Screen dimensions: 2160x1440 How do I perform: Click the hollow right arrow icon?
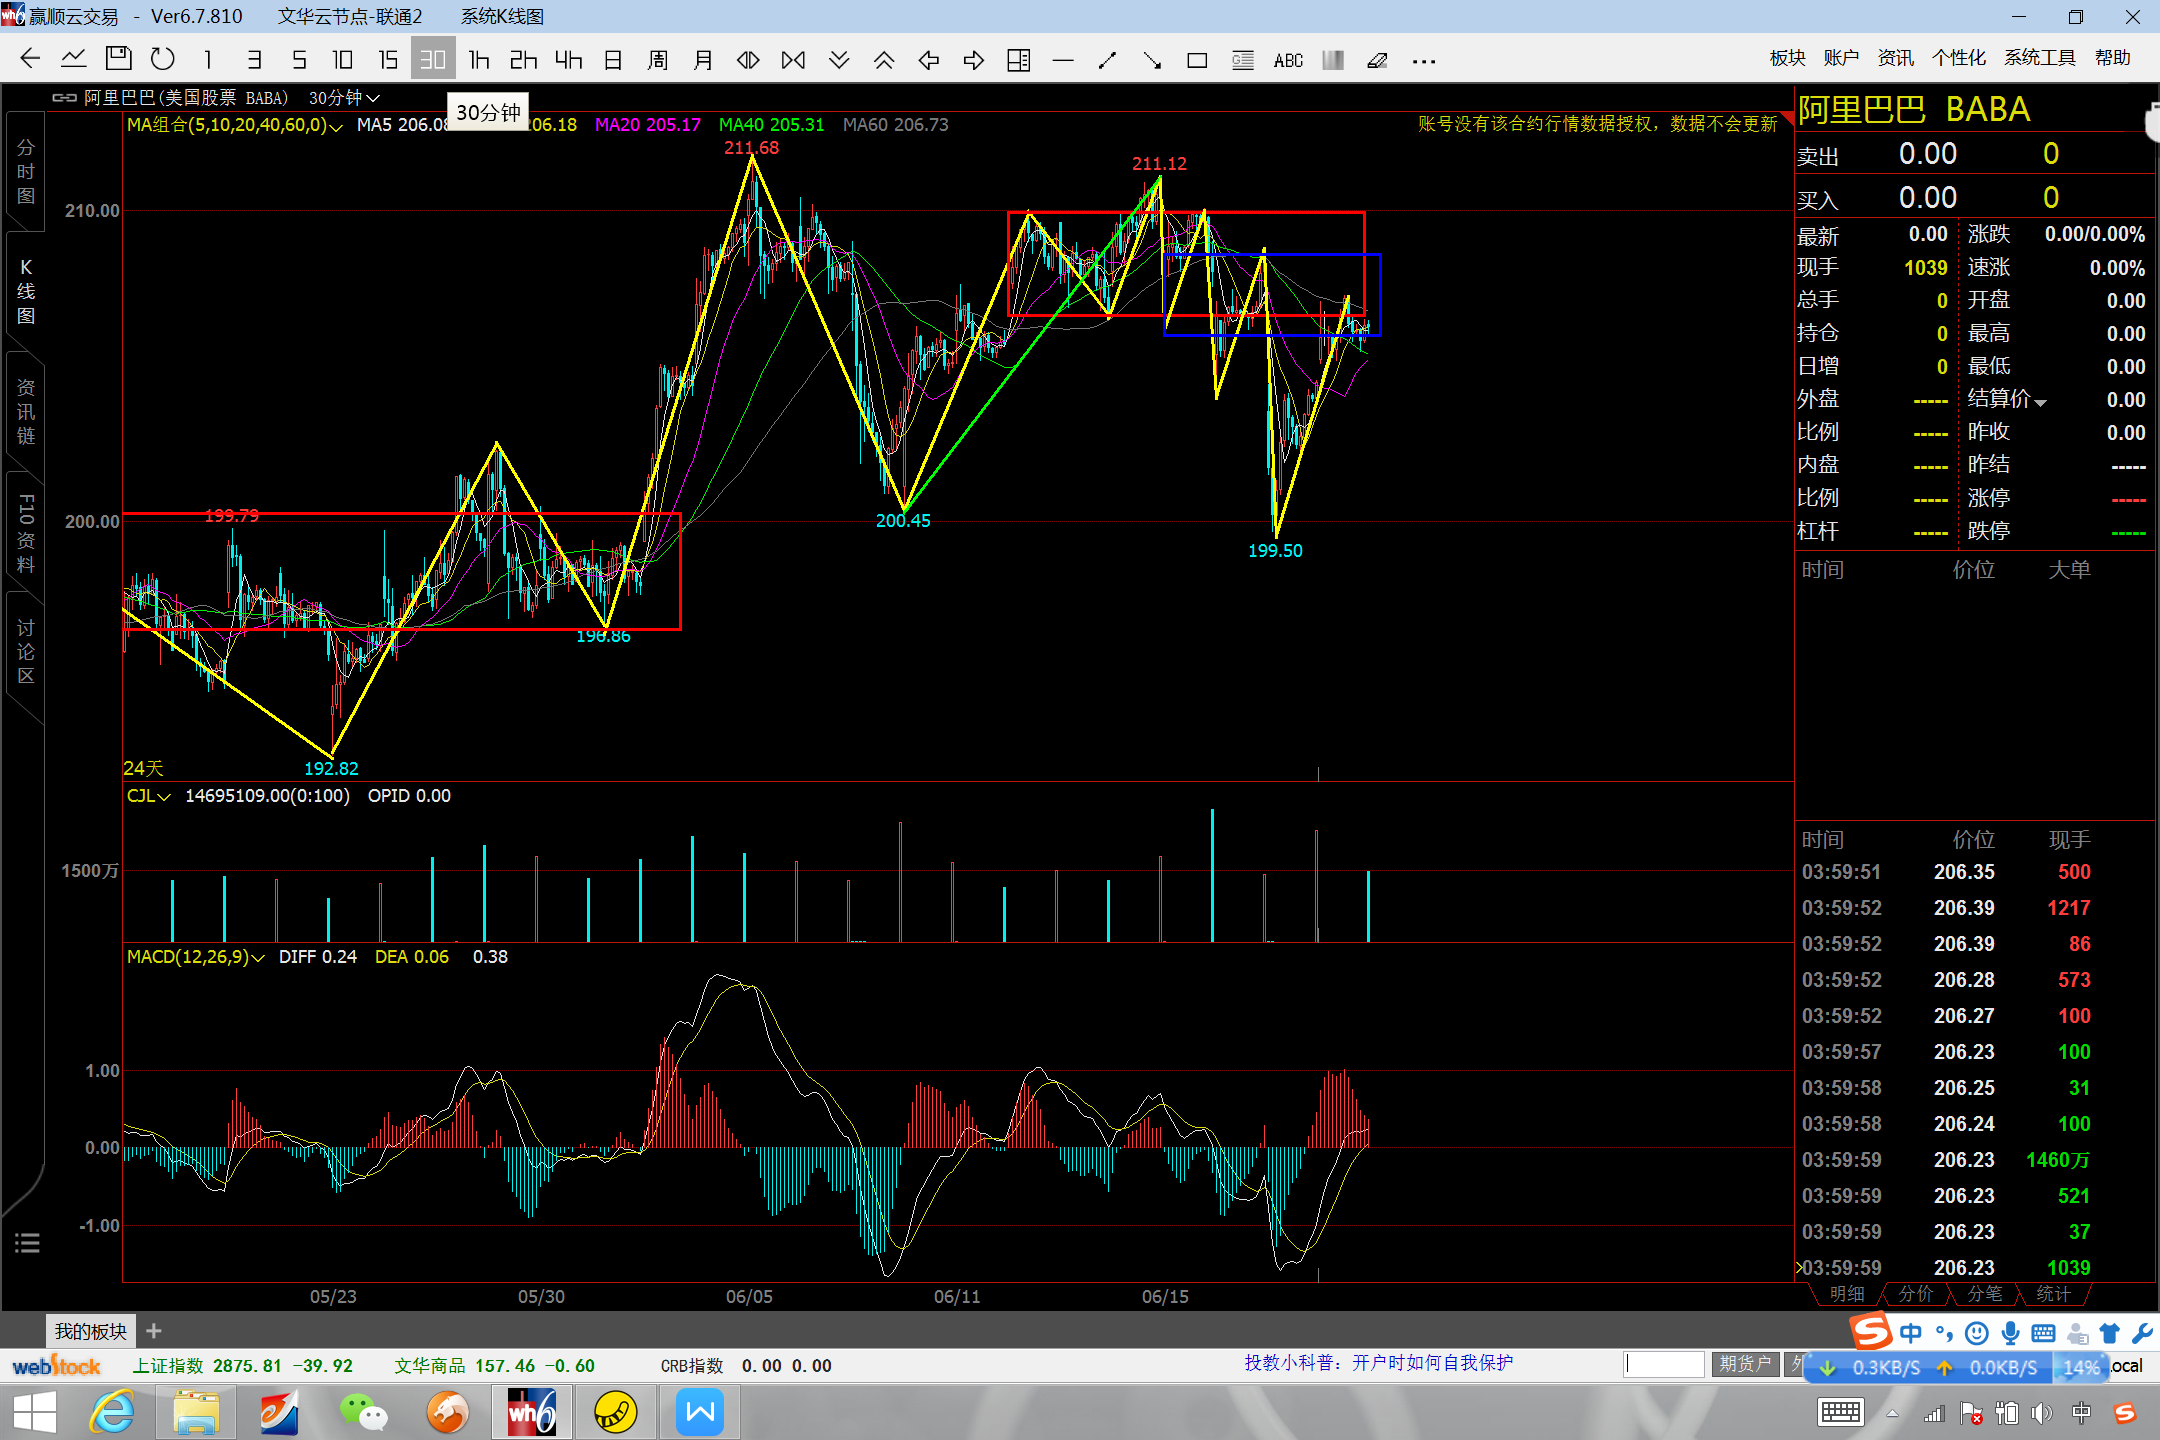click(974, 60)
